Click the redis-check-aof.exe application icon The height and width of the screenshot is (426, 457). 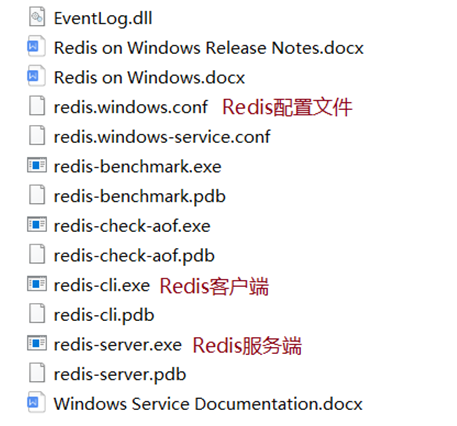click(37, 225)
